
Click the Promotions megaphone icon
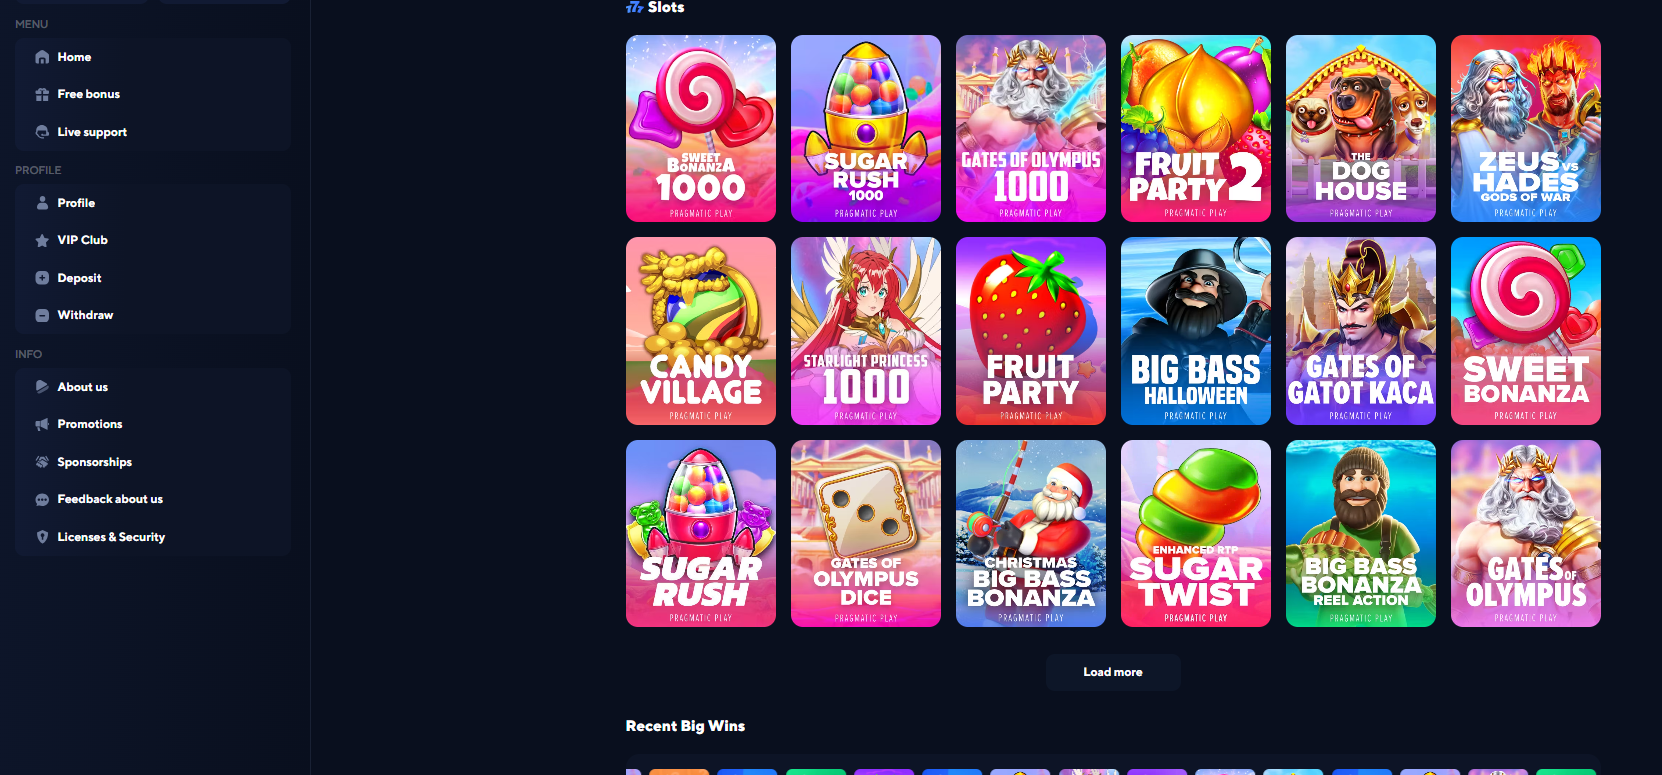tap(42, 424)
